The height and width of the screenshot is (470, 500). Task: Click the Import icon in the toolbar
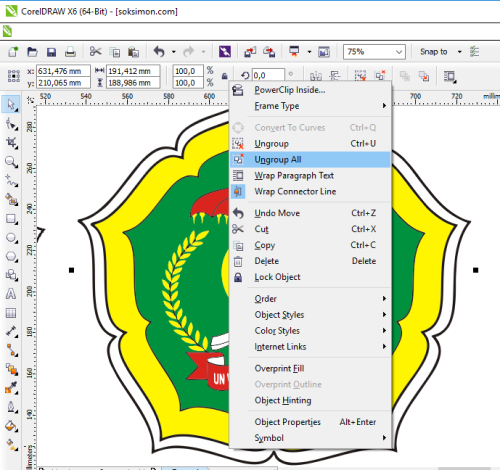(x=250, y=52)
